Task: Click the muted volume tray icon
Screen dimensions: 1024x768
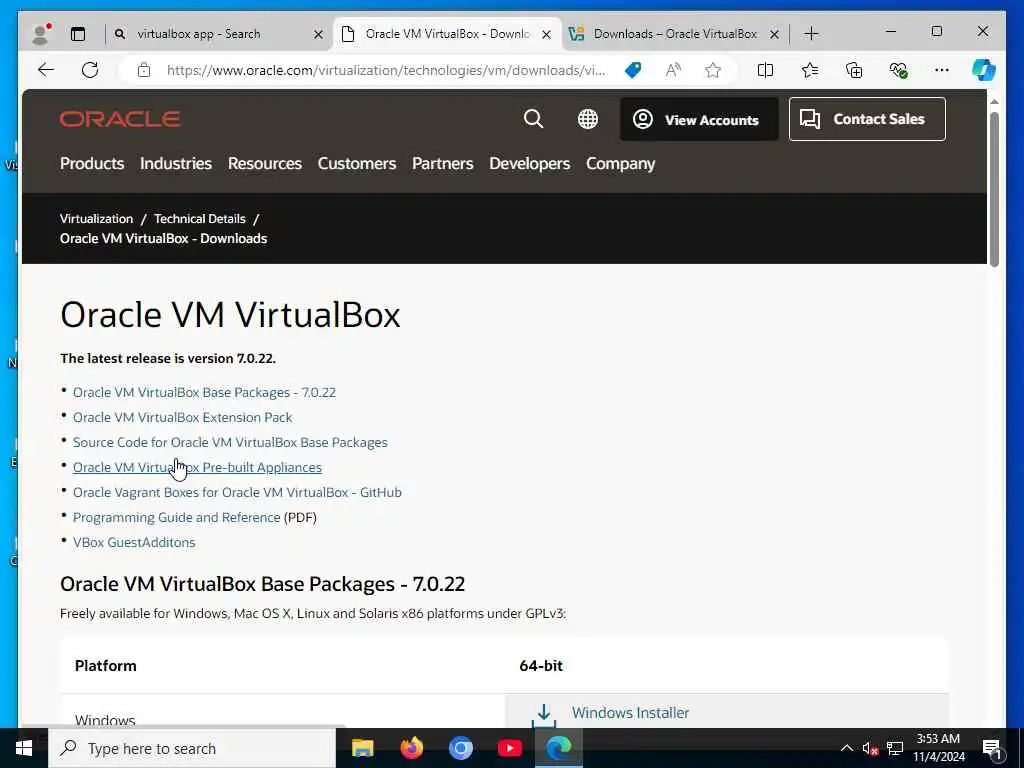Action: tap(870, 748)
